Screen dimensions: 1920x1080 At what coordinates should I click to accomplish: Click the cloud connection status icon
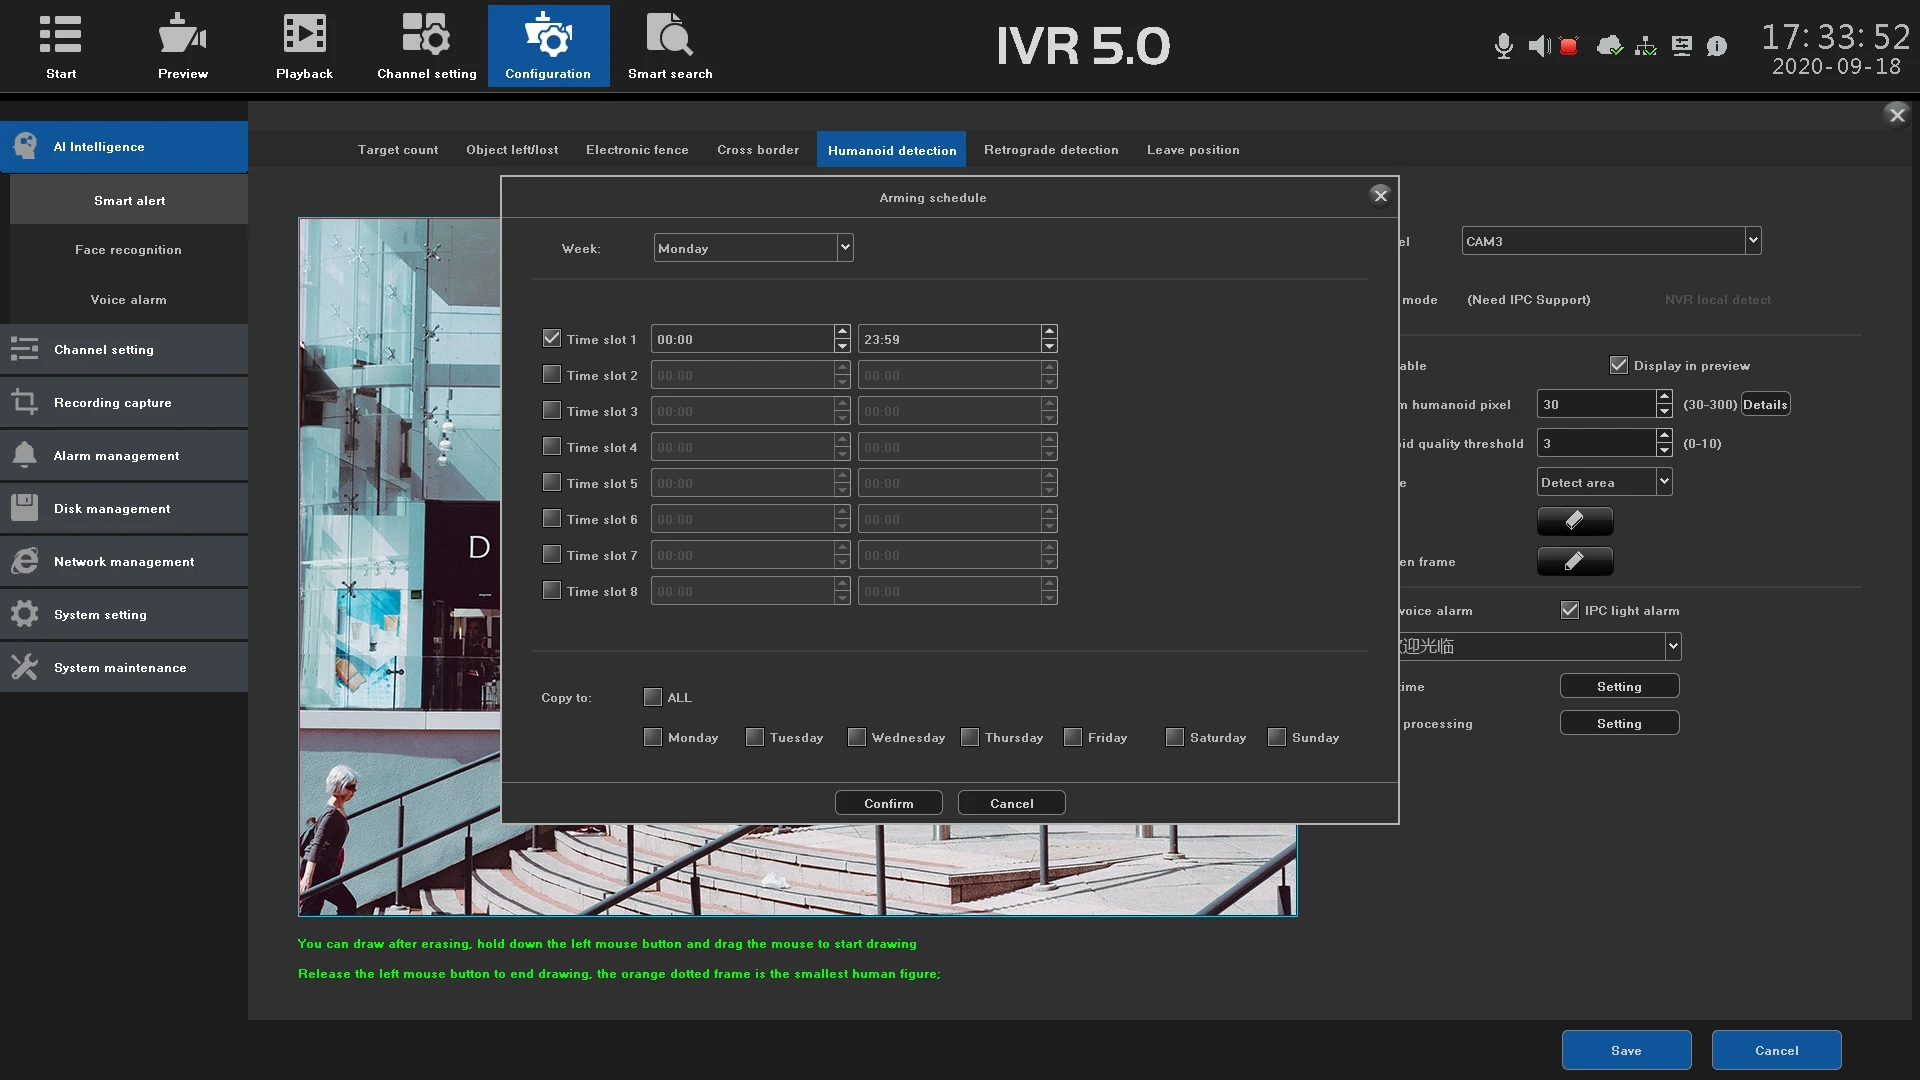[1608, 46]
